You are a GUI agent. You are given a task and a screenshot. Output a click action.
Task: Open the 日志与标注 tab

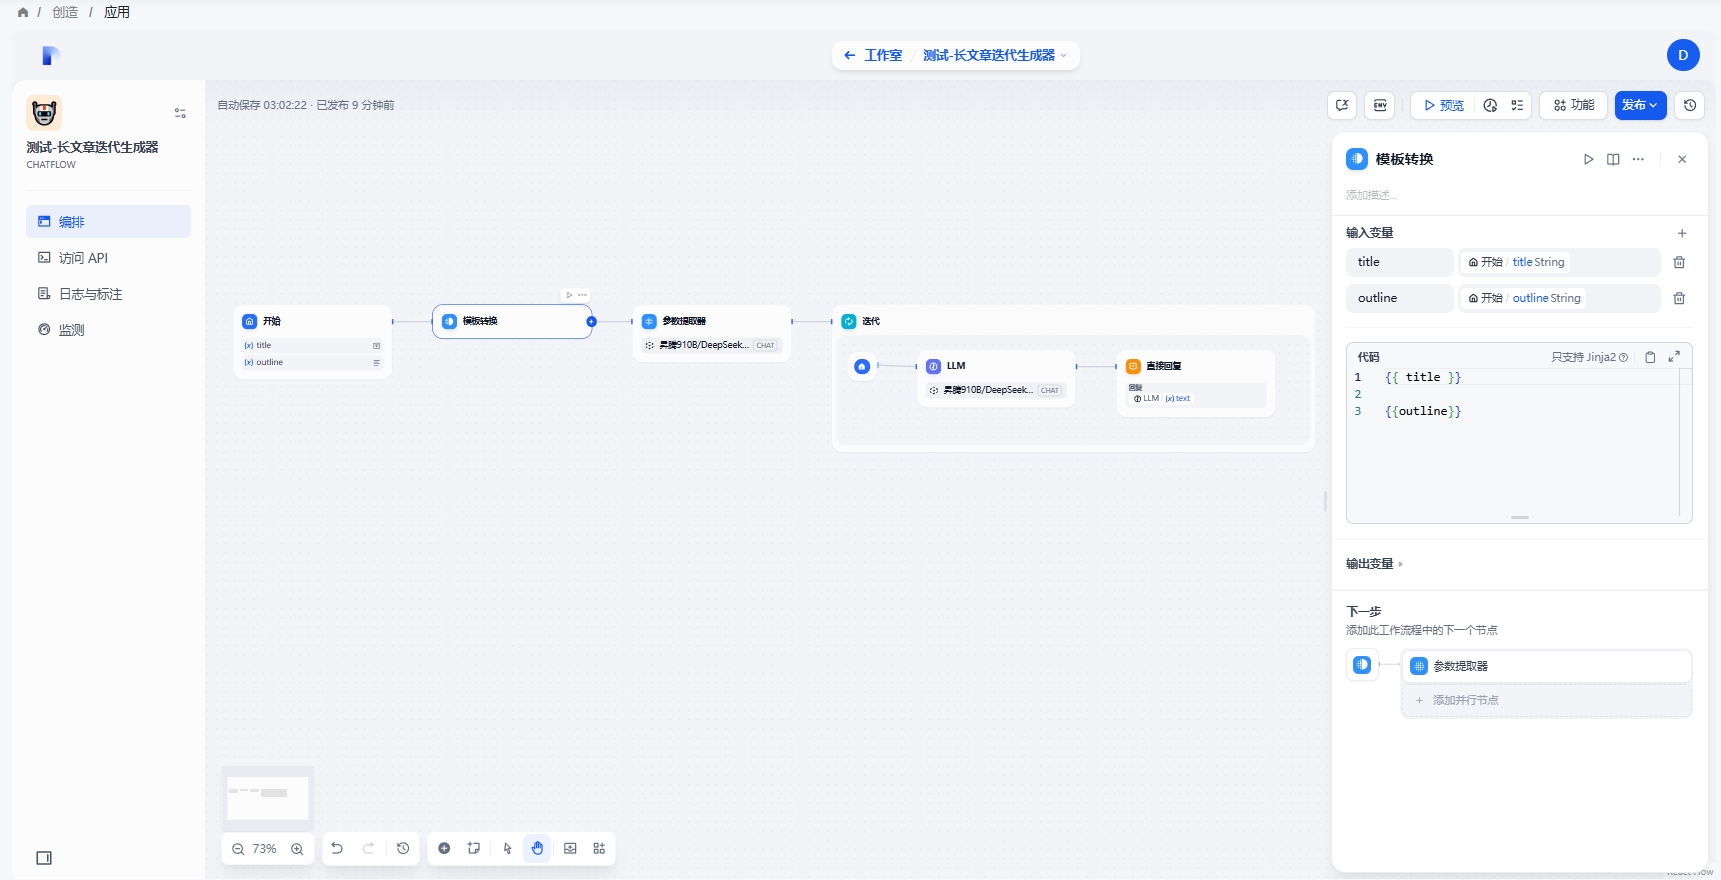tap(90, 294)
